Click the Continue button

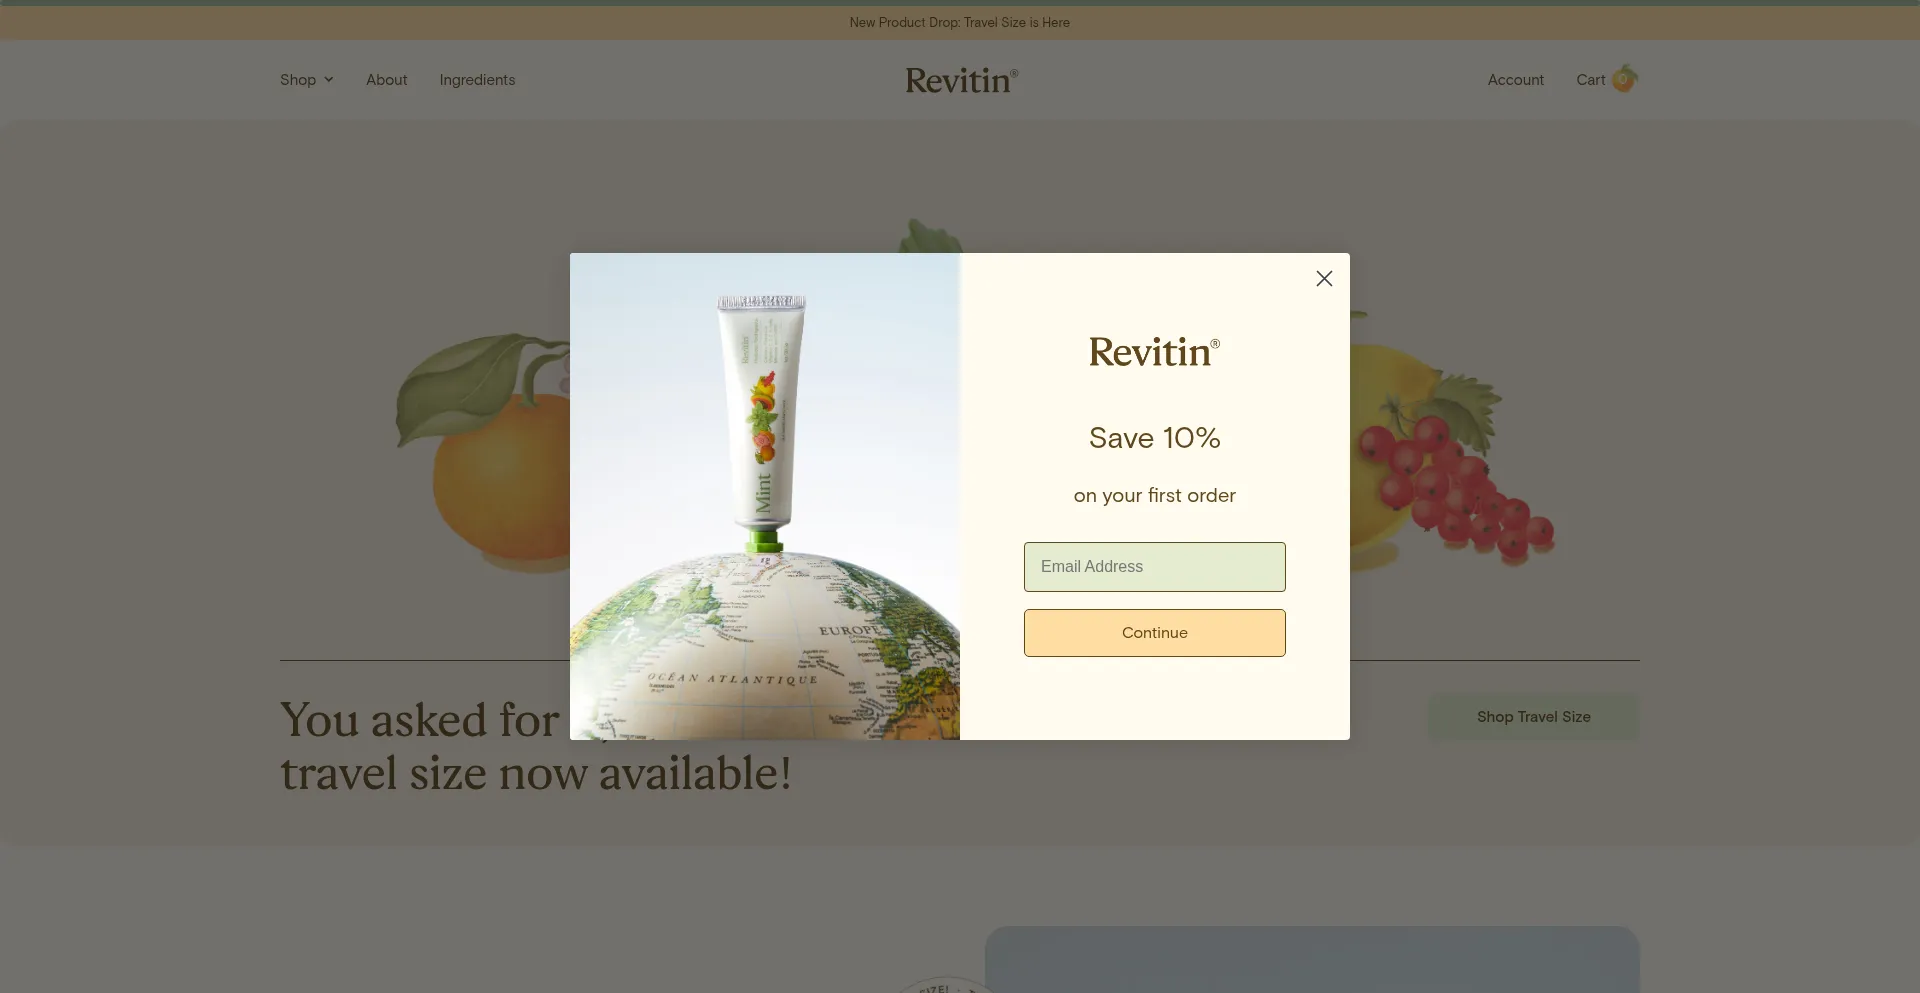[x=1154, y=633]
